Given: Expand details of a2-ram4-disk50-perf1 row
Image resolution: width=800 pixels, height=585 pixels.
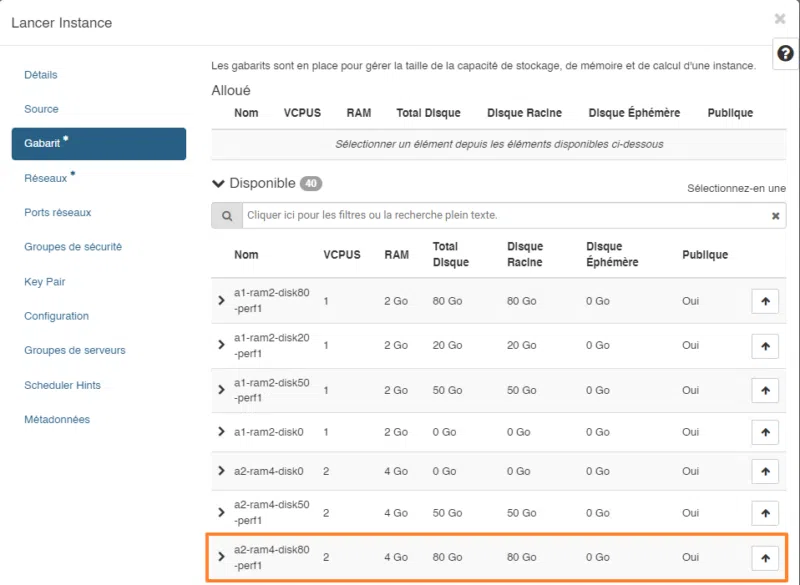Looking at the screenshot, I should [222, 513].
